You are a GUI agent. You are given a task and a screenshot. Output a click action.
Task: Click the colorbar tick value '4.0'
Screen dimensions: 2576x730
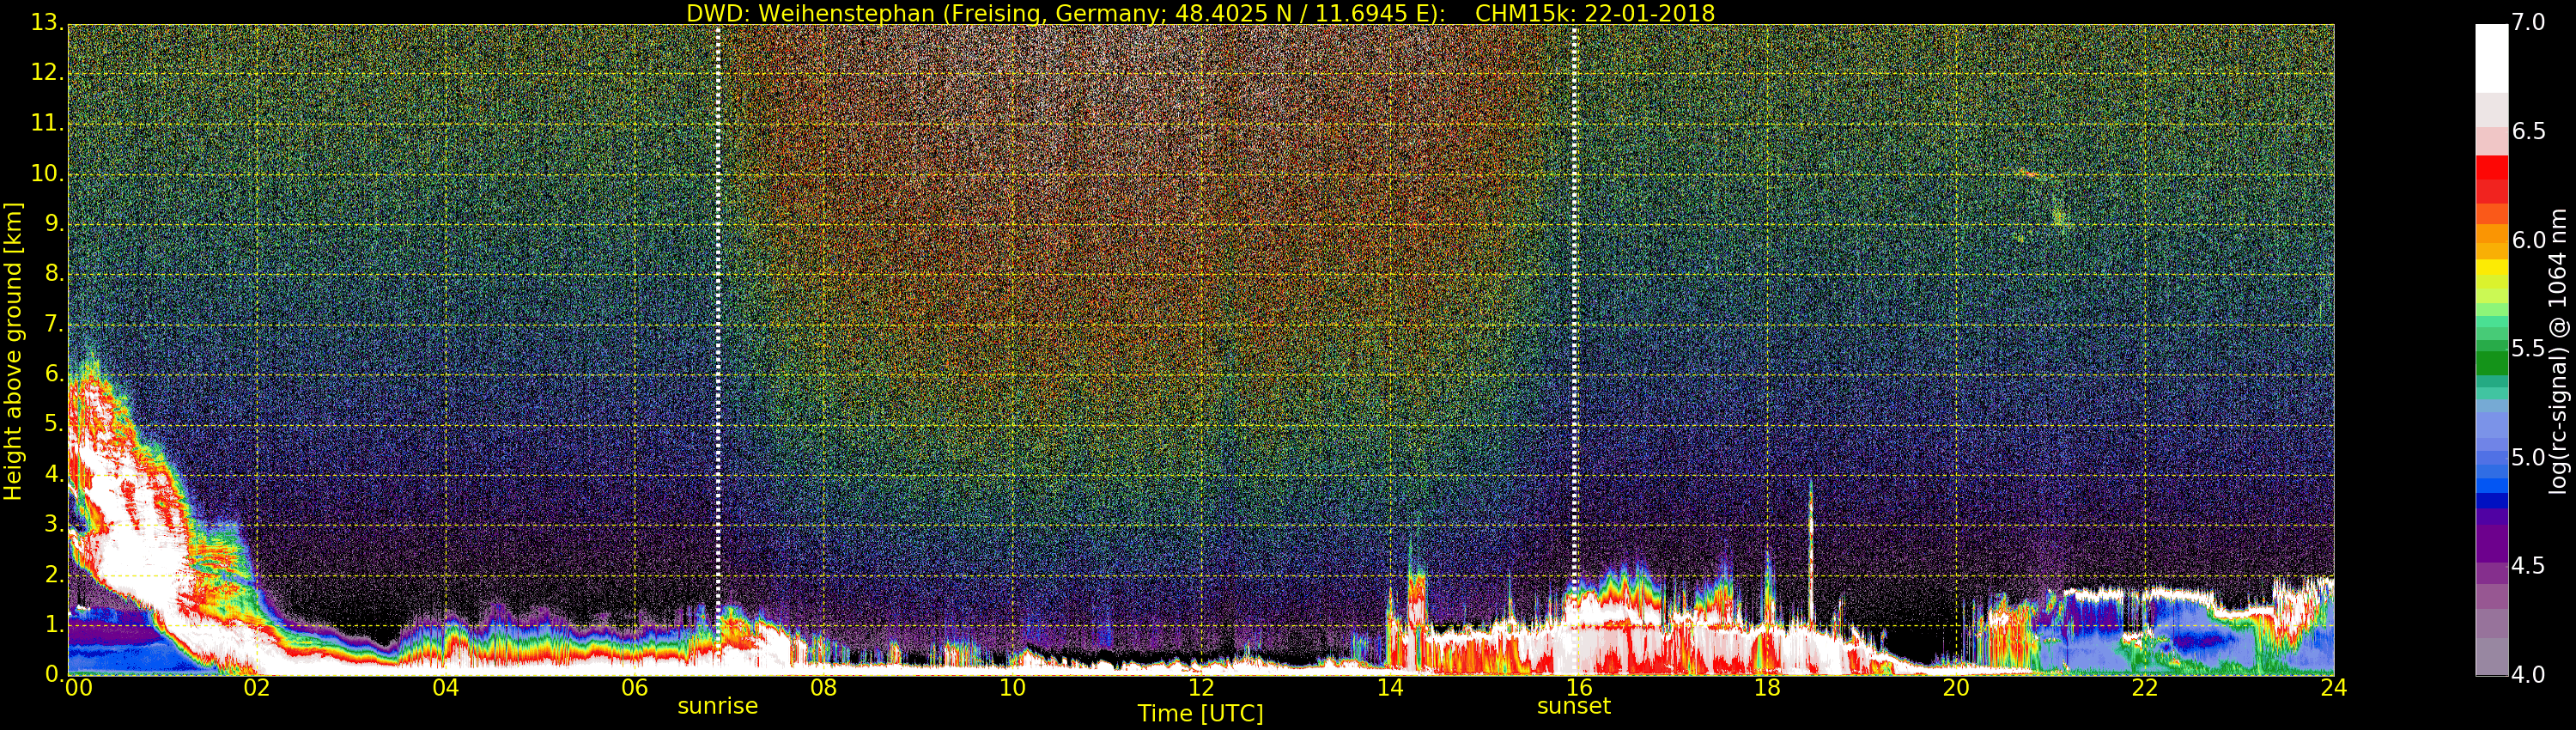(x=2529, y=675)
